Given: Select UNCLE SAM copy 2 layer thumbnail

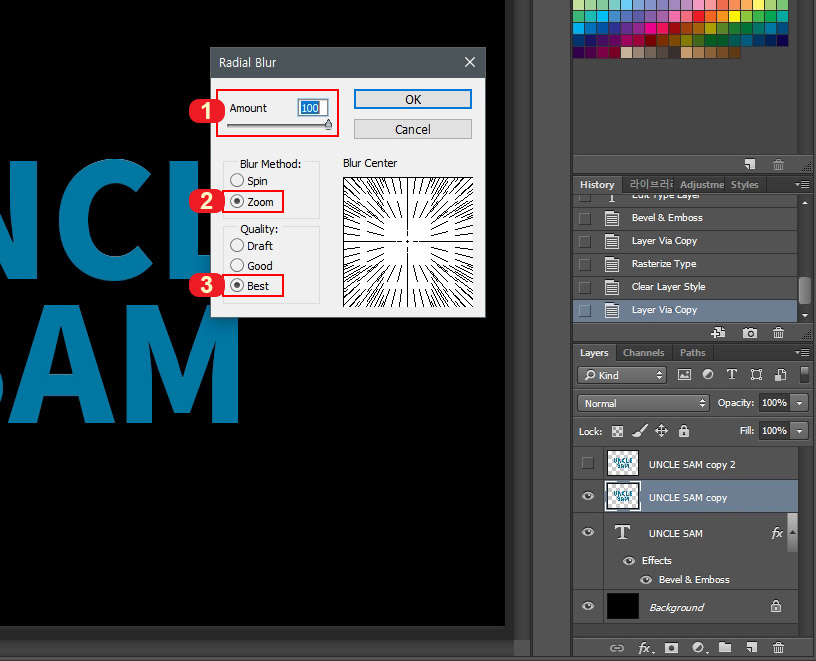Looking at the screenshot, I should pyautogui.click(x=623, y=463).
